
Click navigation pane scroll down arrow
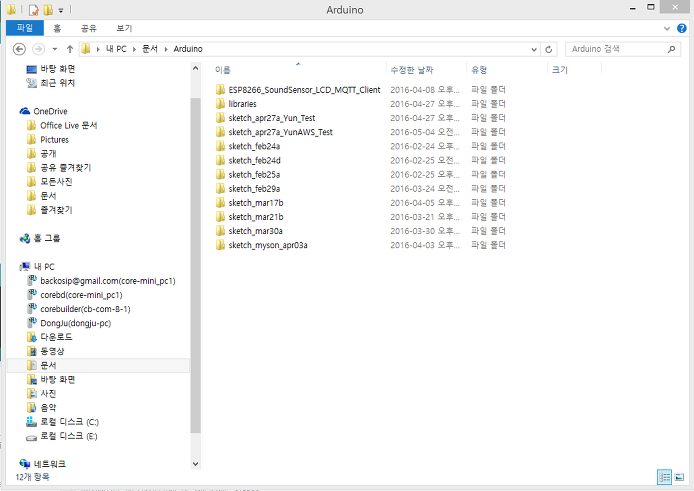[x=195, y=464]
